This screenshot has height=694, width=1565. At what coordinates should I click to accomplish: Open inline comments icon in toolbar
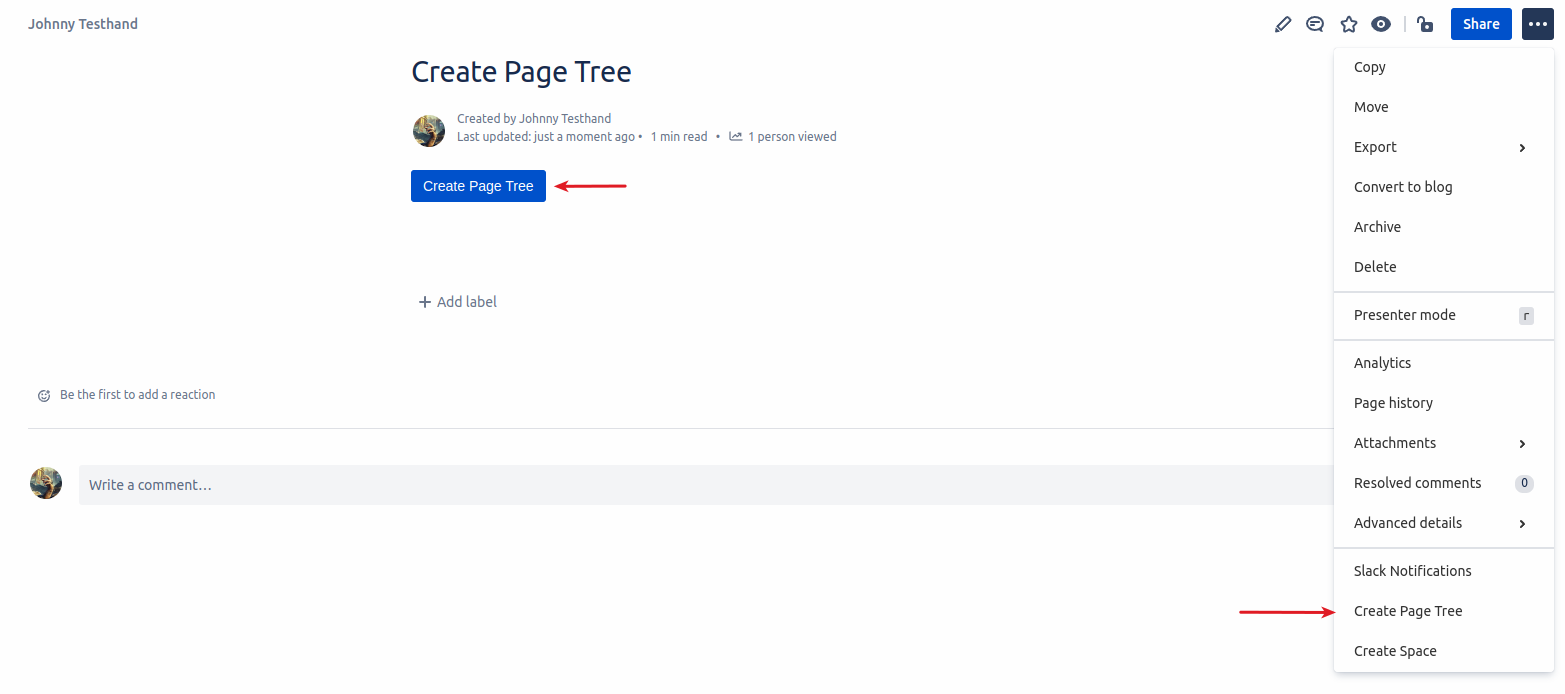pos(1315,24)
